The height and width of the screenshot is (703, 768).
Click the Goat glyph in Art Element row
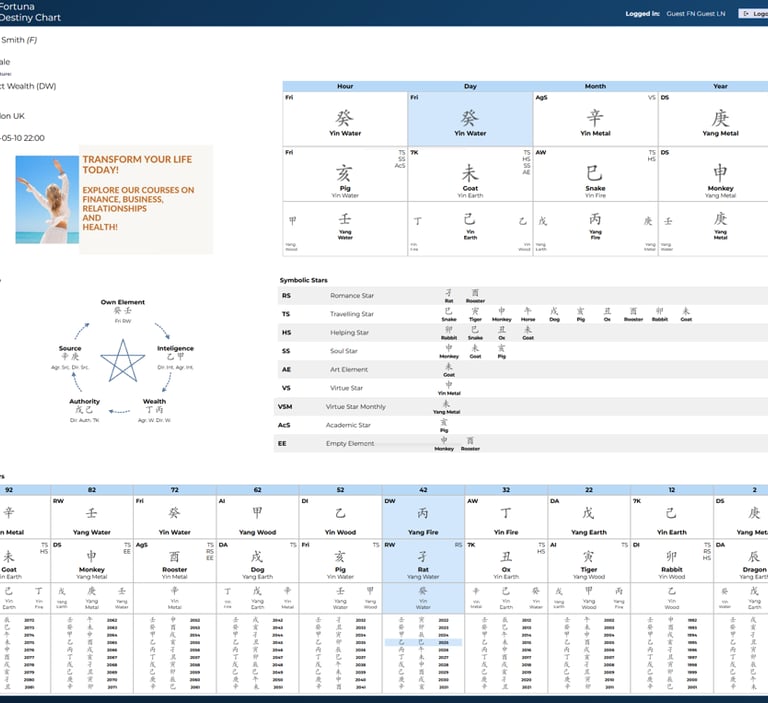[x=449, y=366]
